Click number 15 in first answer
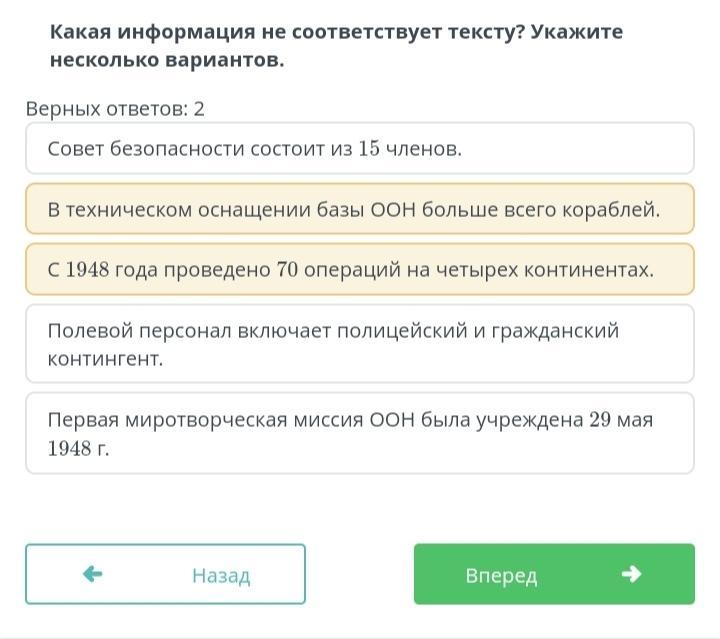 coord(369,149)
